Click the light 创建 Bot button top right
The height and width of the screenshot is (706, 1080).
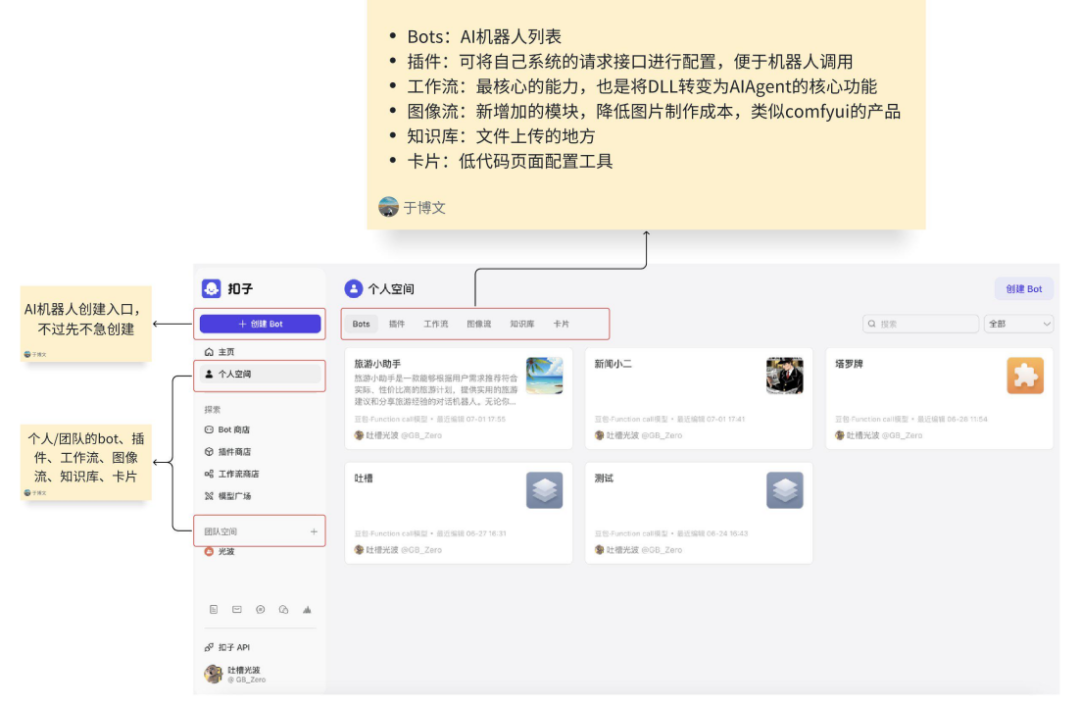coord(1024,289)
